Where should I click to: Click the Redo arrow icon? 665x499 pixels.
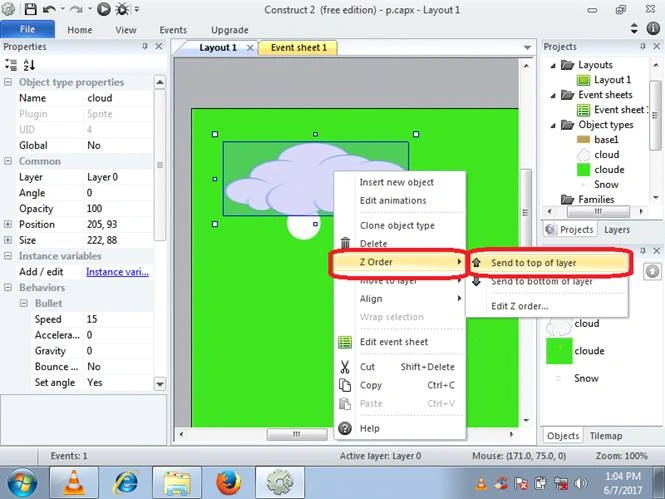pos(76,9)
